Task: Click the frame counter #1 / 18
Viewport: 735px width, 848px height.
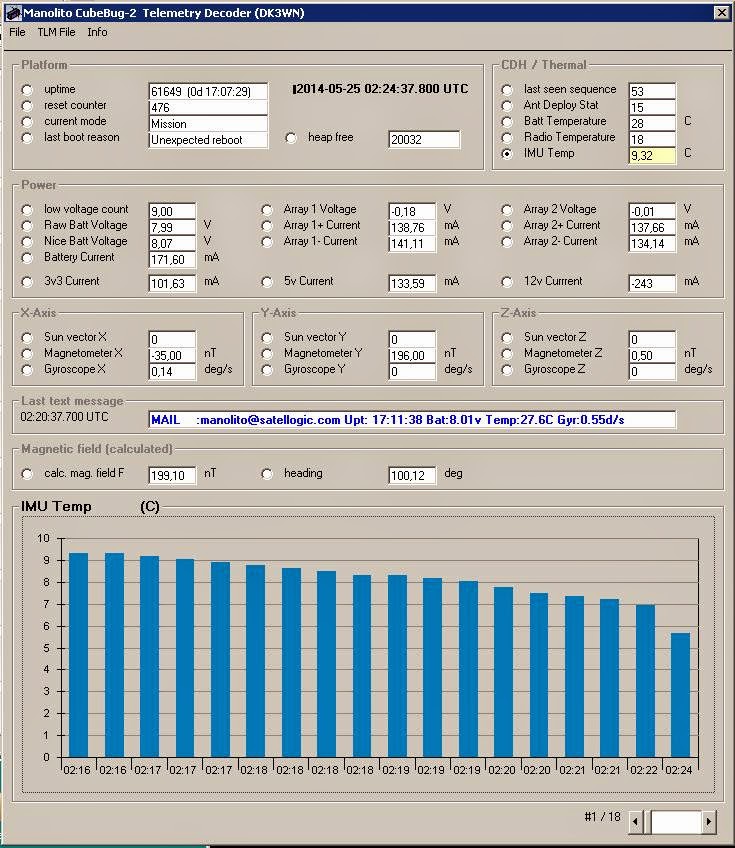Action: click(x=602, y=817)
